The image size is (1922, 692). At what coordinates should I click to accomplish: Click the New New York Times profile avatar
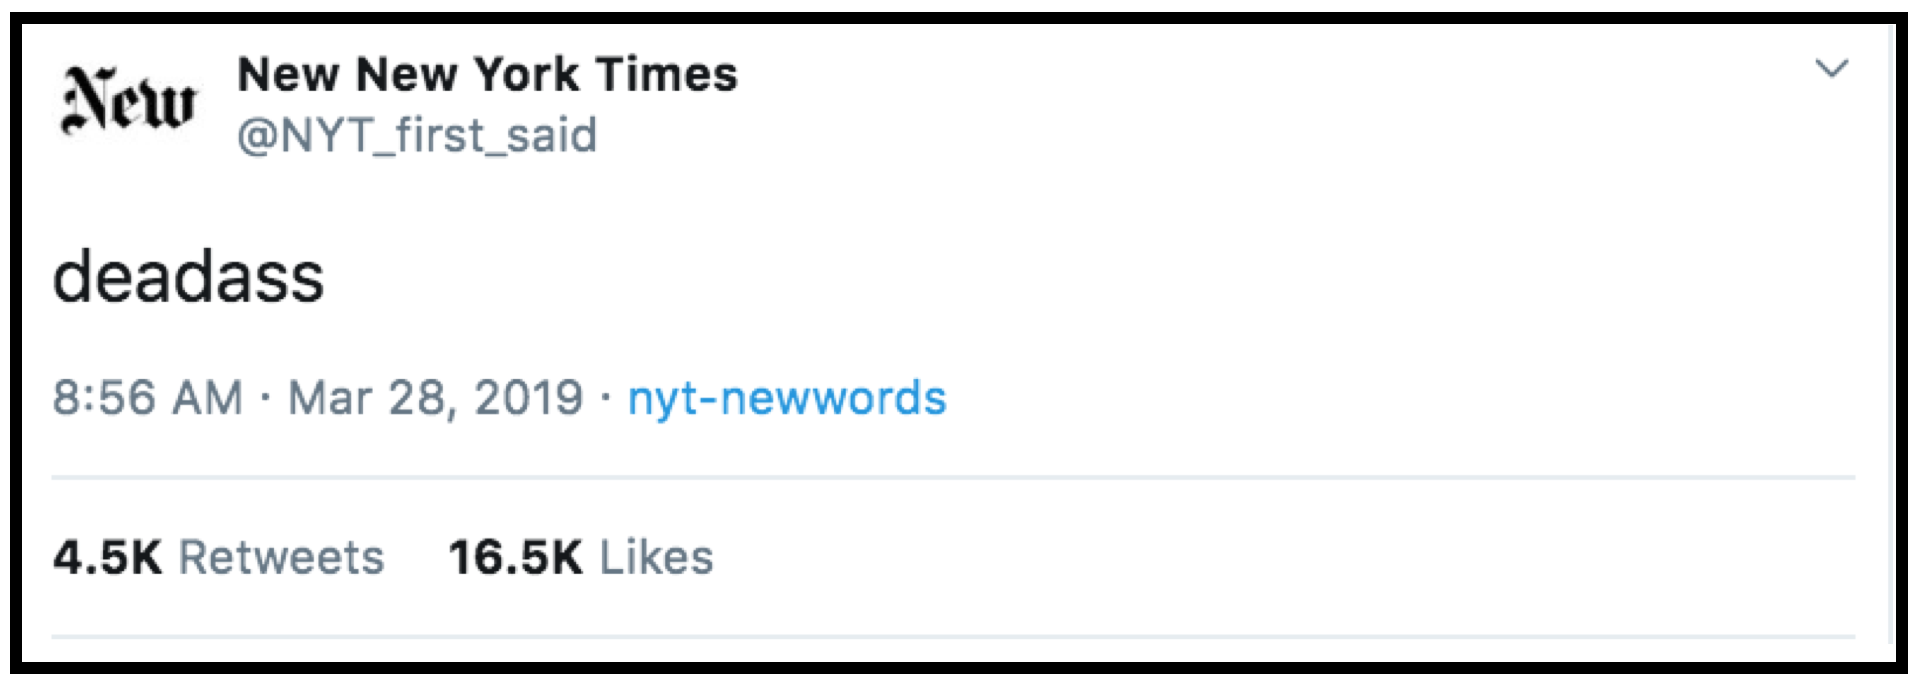click(x=128, y=101)
